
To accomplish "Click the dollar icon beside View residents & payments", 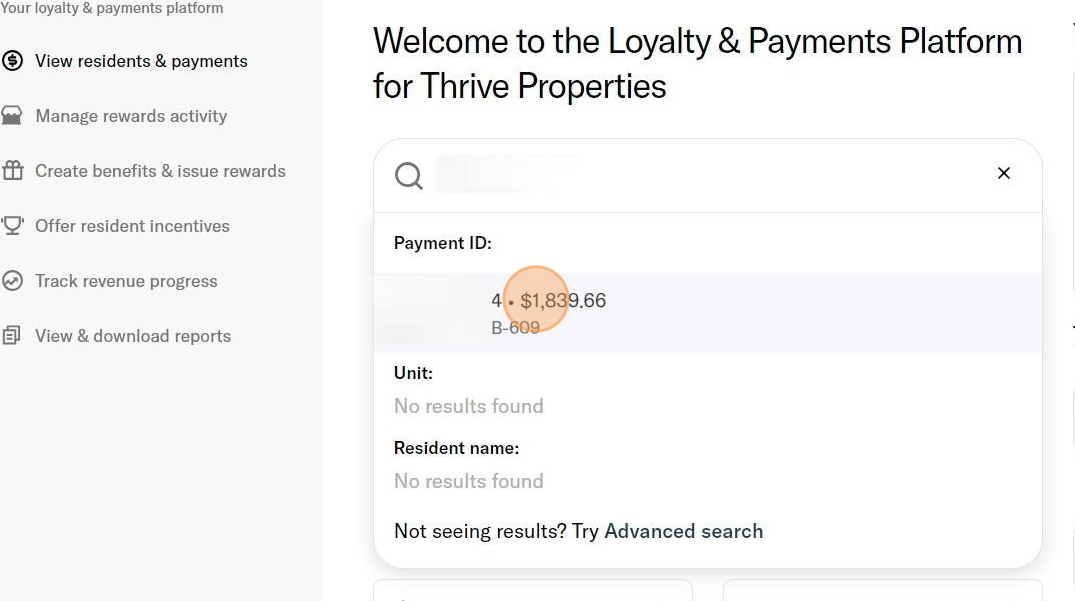I will pyautogui.click(x=13, y=61).
